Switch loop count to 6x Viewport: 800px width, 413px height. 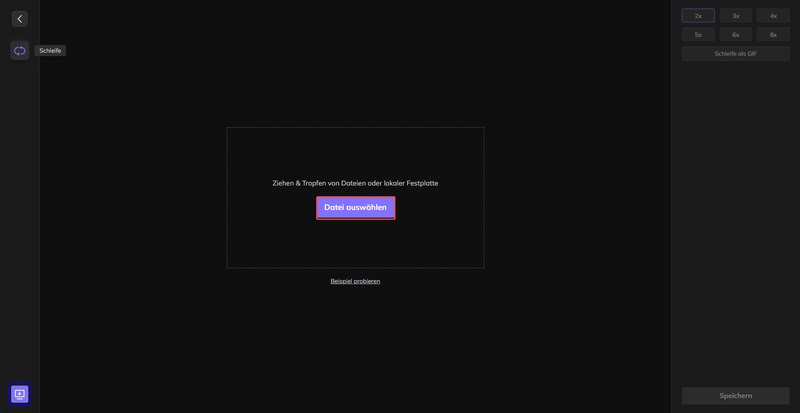tap(735, 34)
